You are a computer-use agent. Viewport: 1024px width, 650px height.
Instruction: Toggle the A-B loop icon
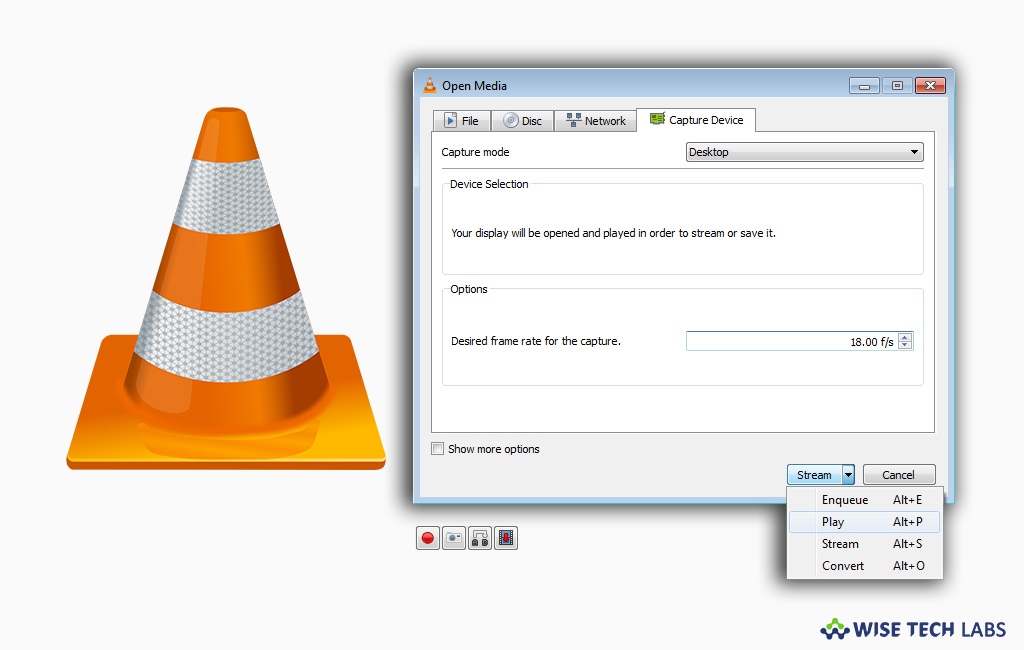(480, 538)
